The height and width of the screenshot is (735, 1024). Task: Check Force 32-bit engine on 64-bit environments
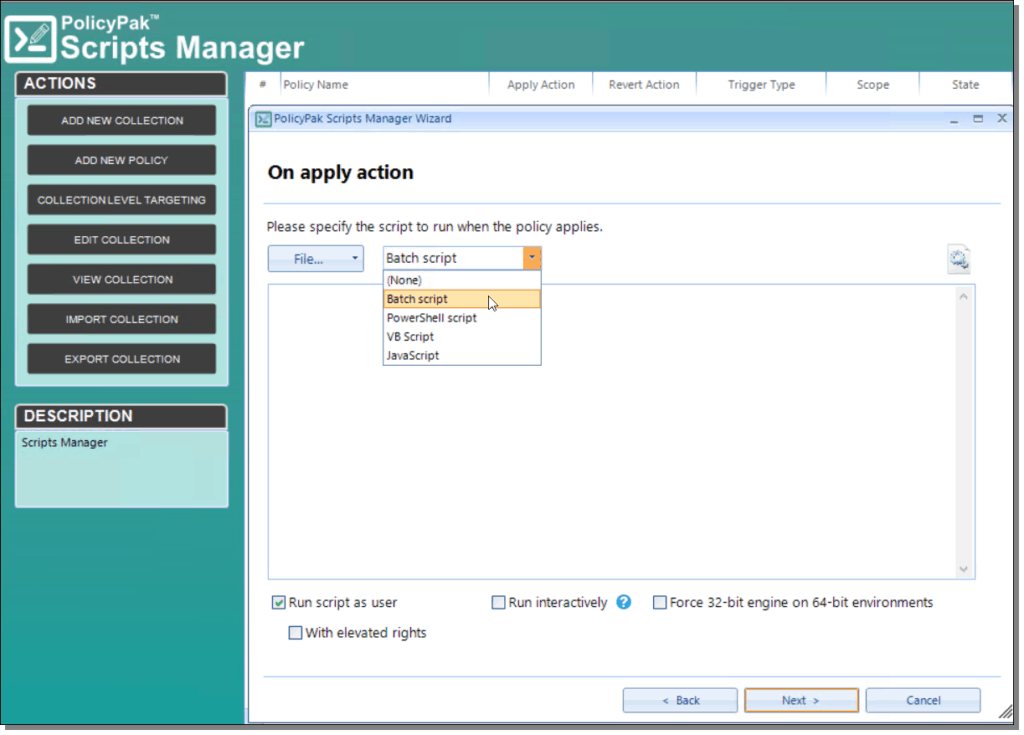point(660,602)
